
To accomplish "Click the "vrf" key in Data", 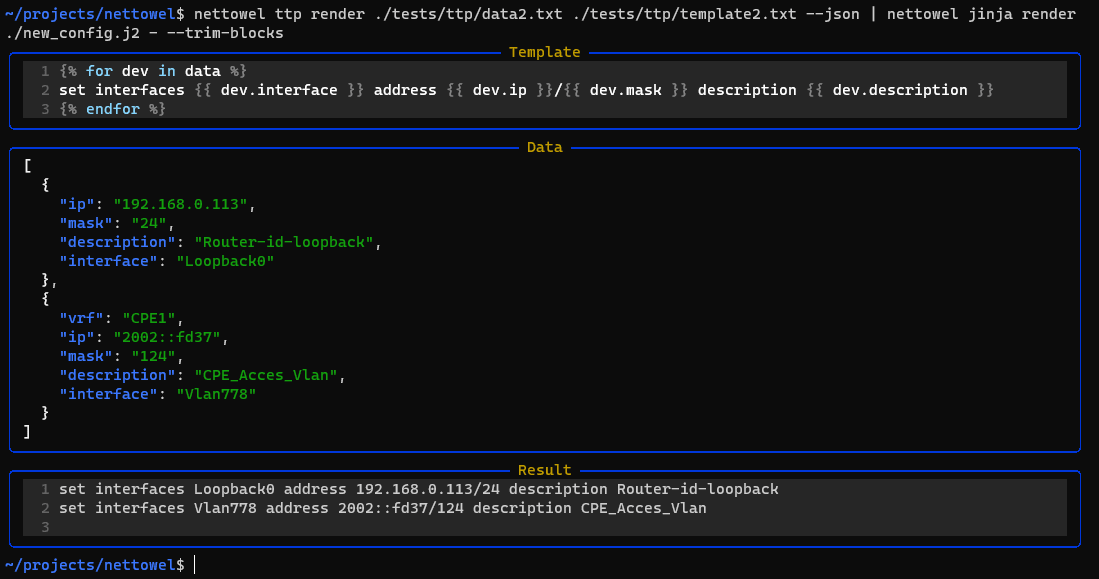I will pyautogui.click(x=81, y=318).
